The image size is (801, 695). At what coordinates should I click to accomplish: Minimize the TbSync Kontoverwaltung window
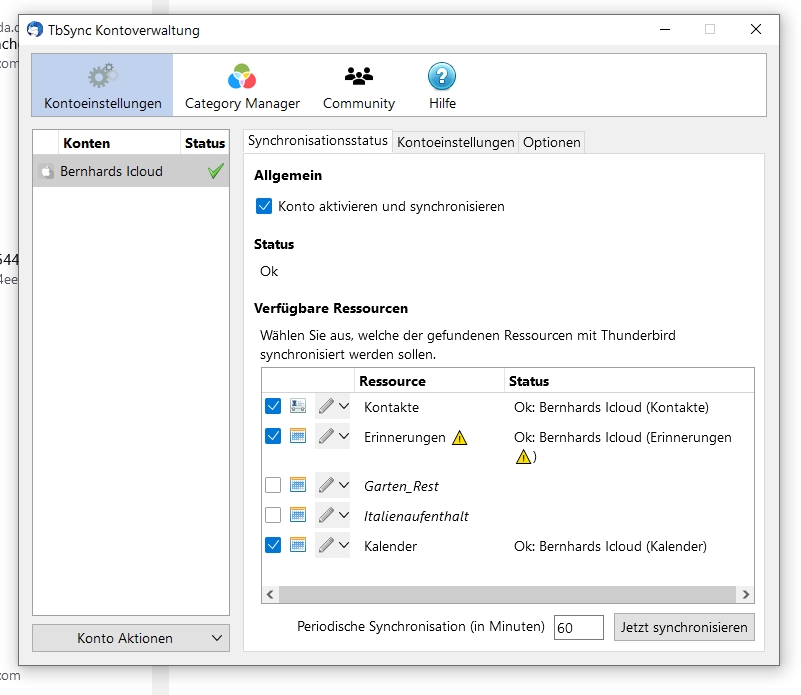click(x=665, y=30)
